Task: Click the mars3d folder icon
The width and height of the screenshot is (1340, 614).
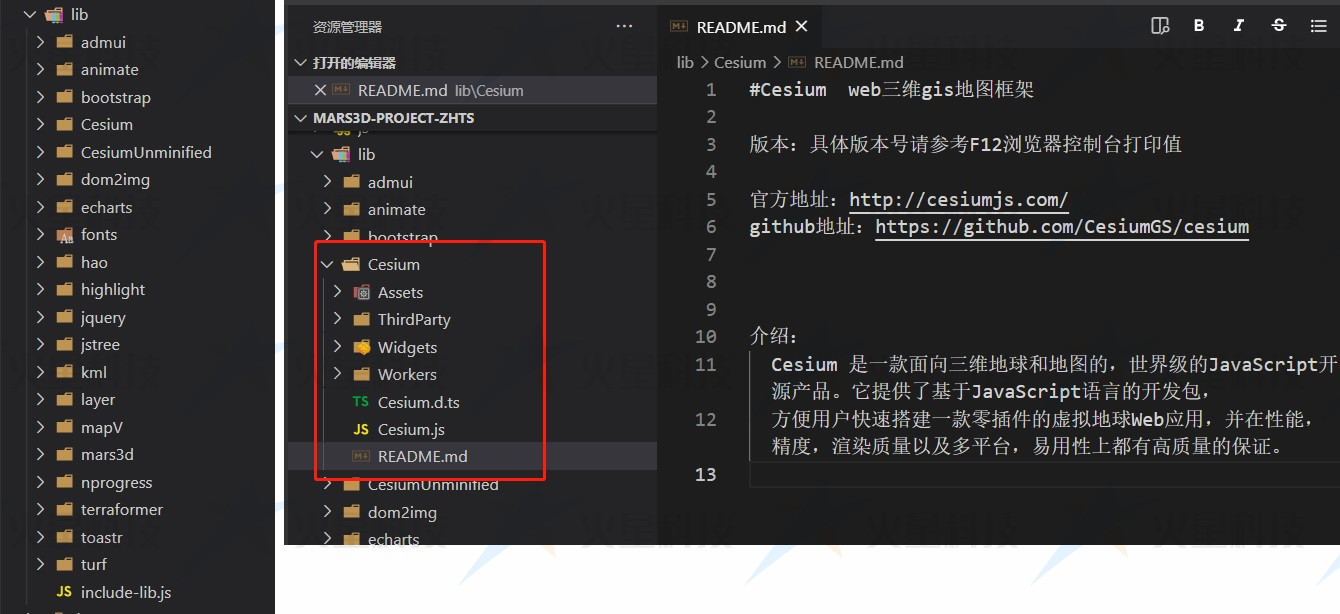Action: [x=65, y=455]
